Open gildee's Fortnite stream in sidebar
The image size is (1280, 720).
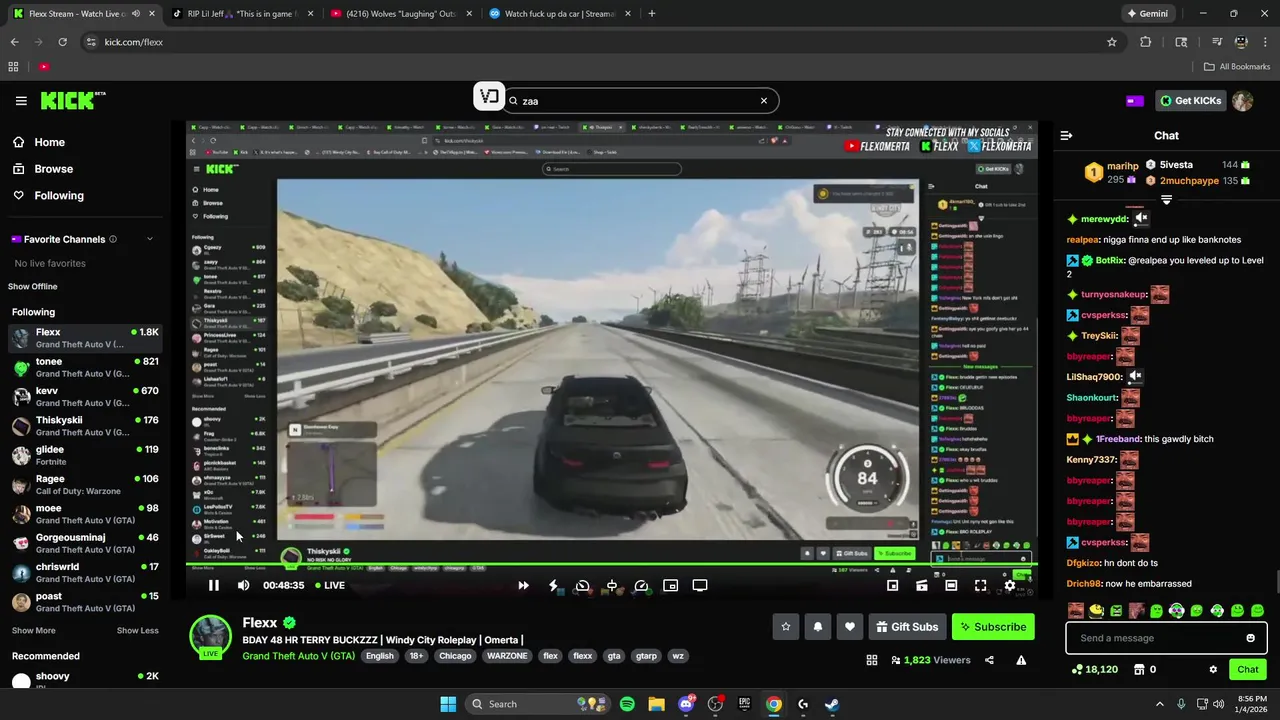[84, 456]
